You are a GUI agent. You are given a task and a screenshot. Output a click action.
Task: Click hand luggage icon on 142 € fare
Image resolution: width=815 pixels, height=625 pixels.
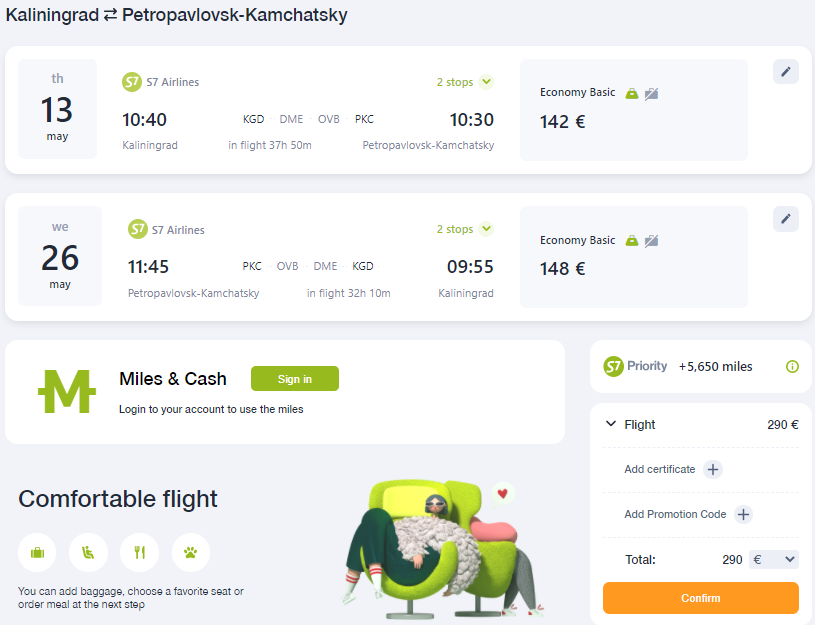(x=632, y=94)
